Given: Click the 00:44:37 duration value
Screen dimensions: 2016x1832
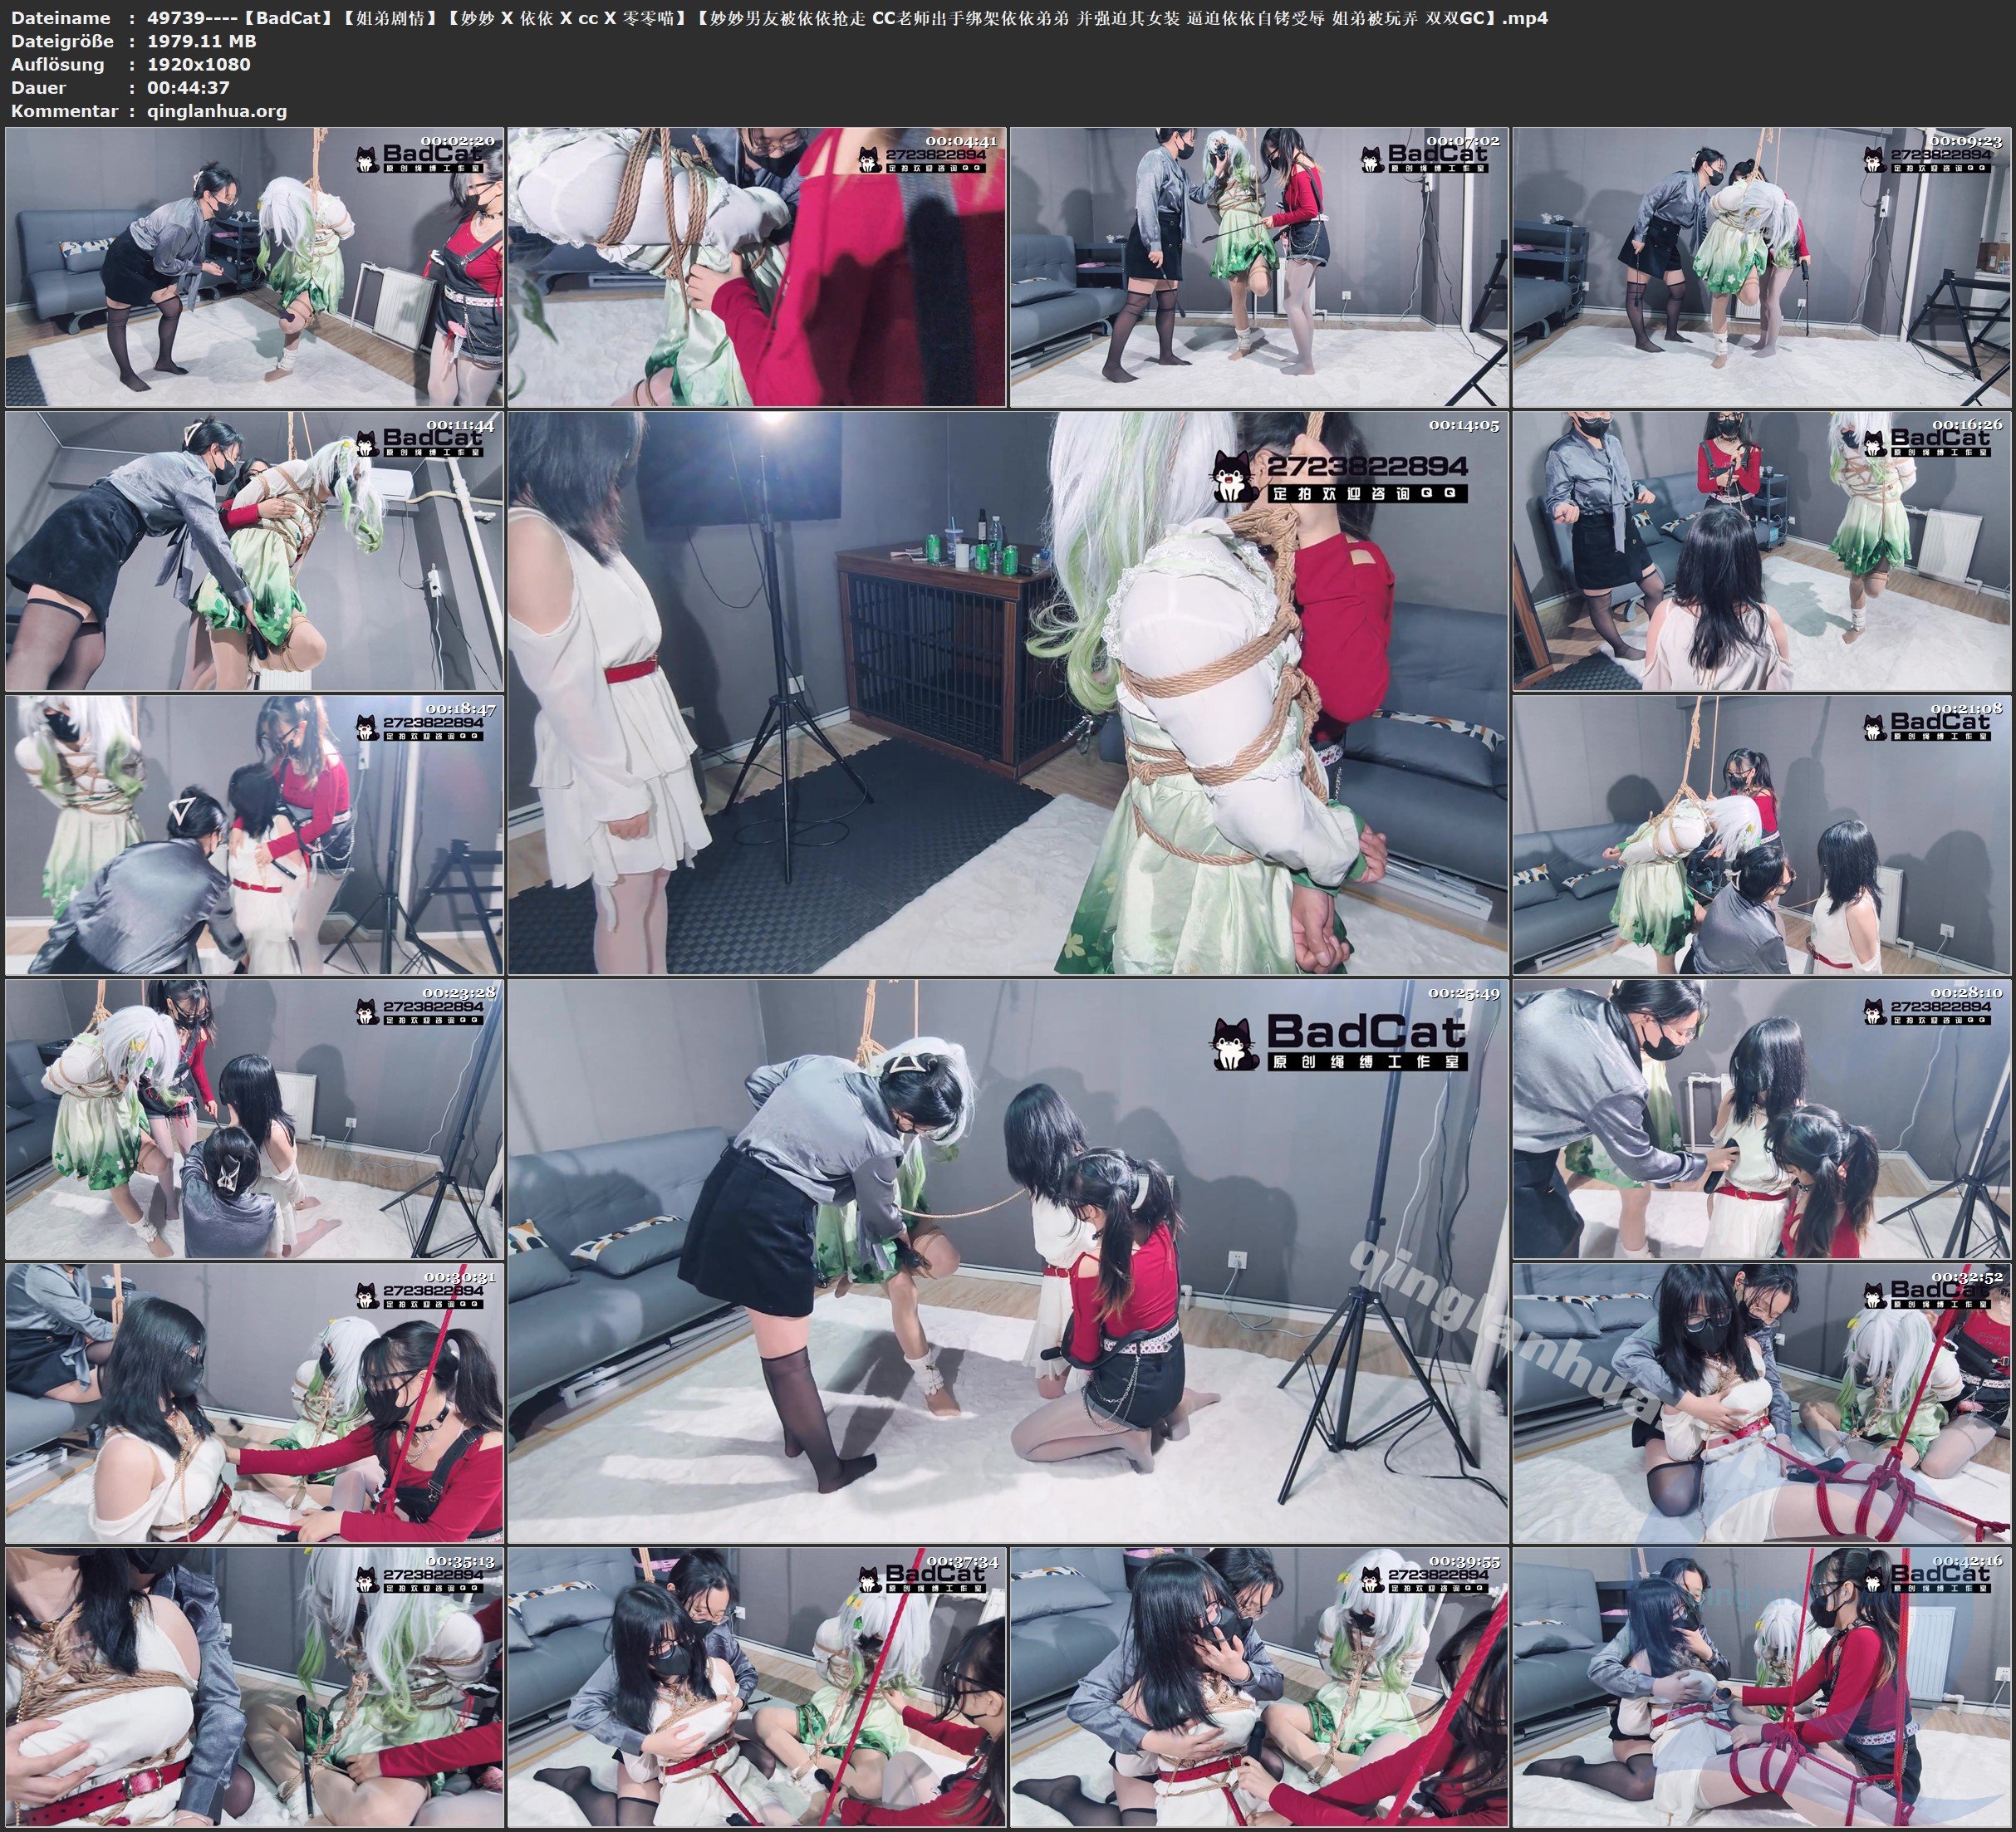Looking at the screenshot, I should tap(188, 87).
